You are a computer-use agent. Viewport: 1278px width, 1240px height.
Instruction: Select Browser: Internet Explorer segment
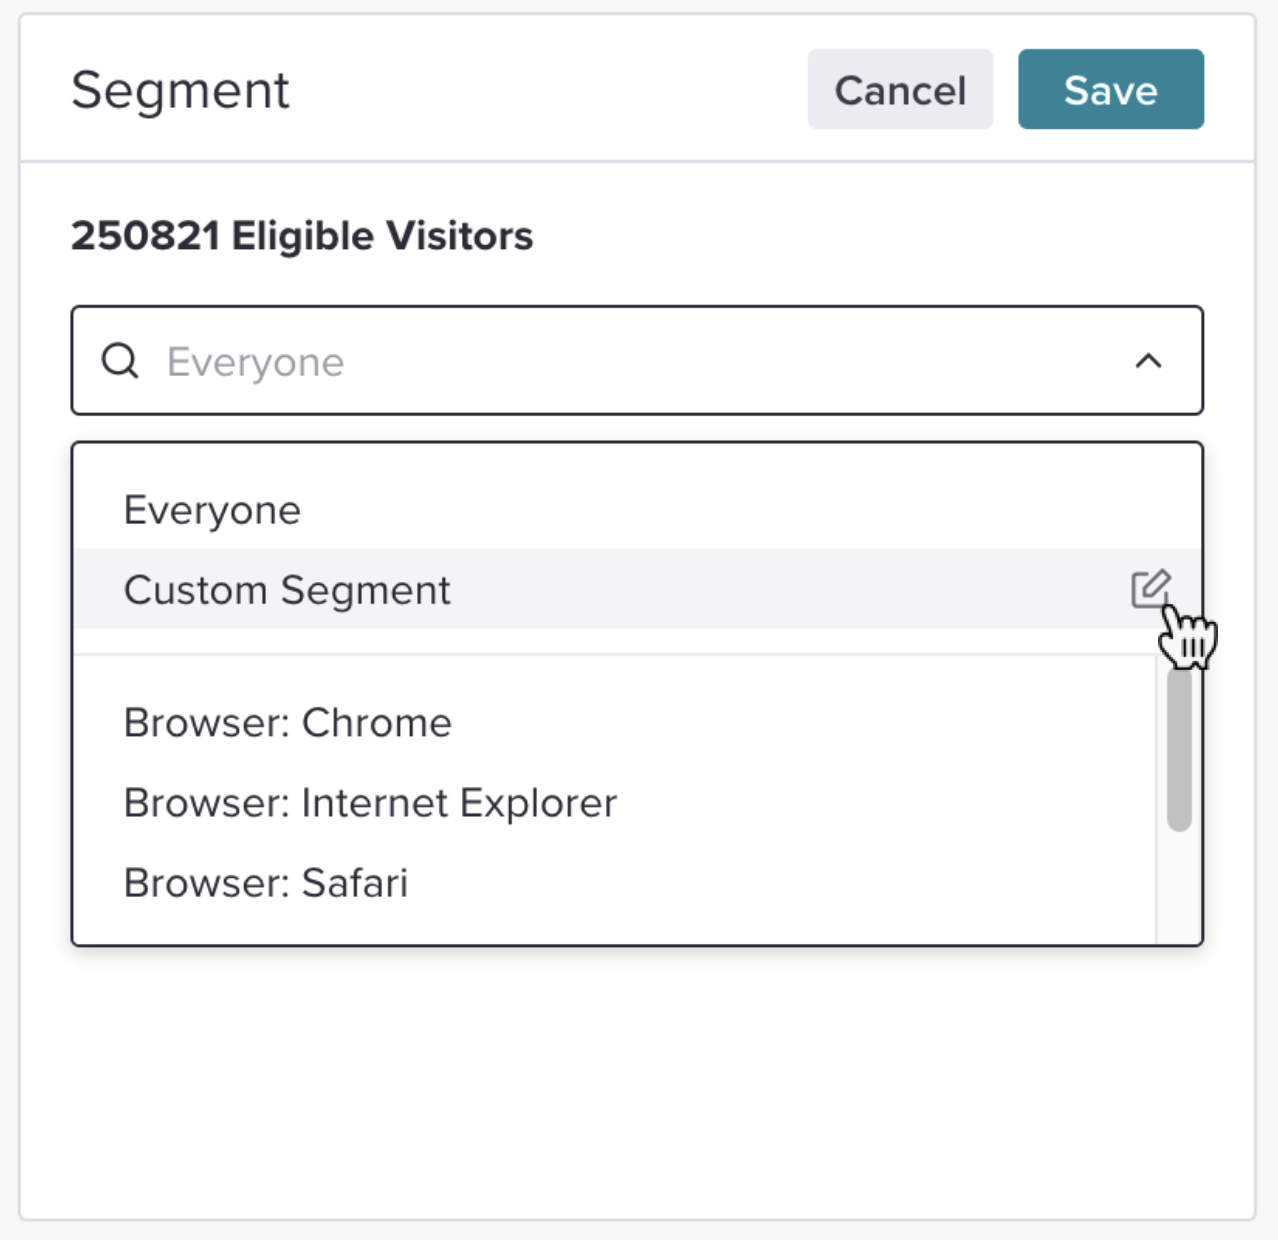370,803
